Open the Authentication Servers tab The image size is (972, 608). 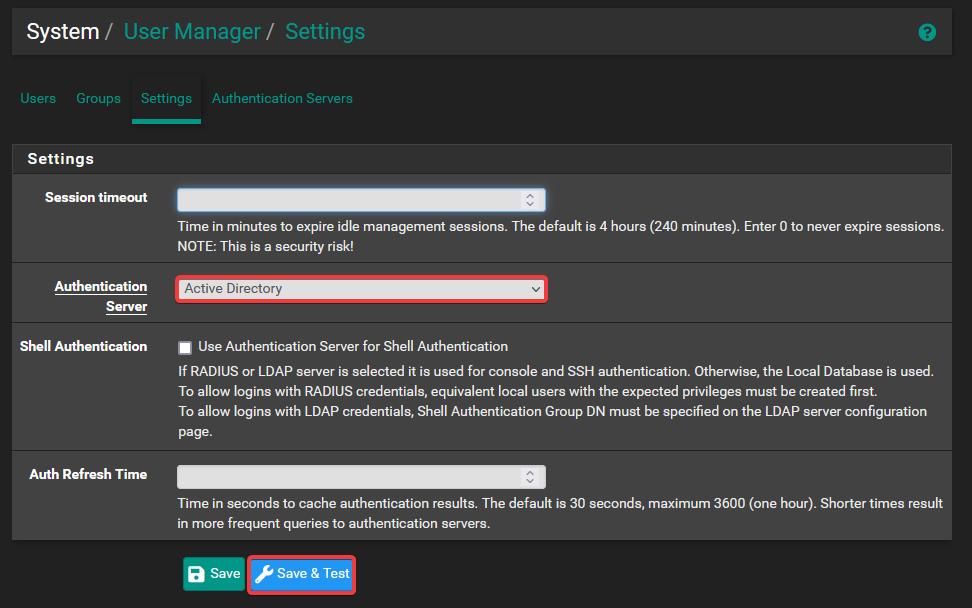pyautogui.click(x=282, y=98)
